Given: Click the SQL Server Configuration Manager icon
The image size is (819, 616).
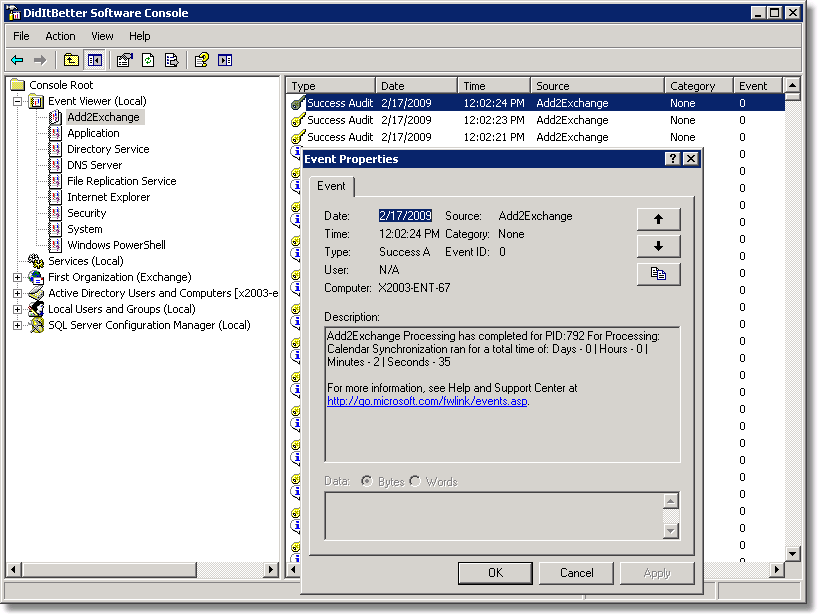Looking at the screenshot, I should tap(36, 325).
